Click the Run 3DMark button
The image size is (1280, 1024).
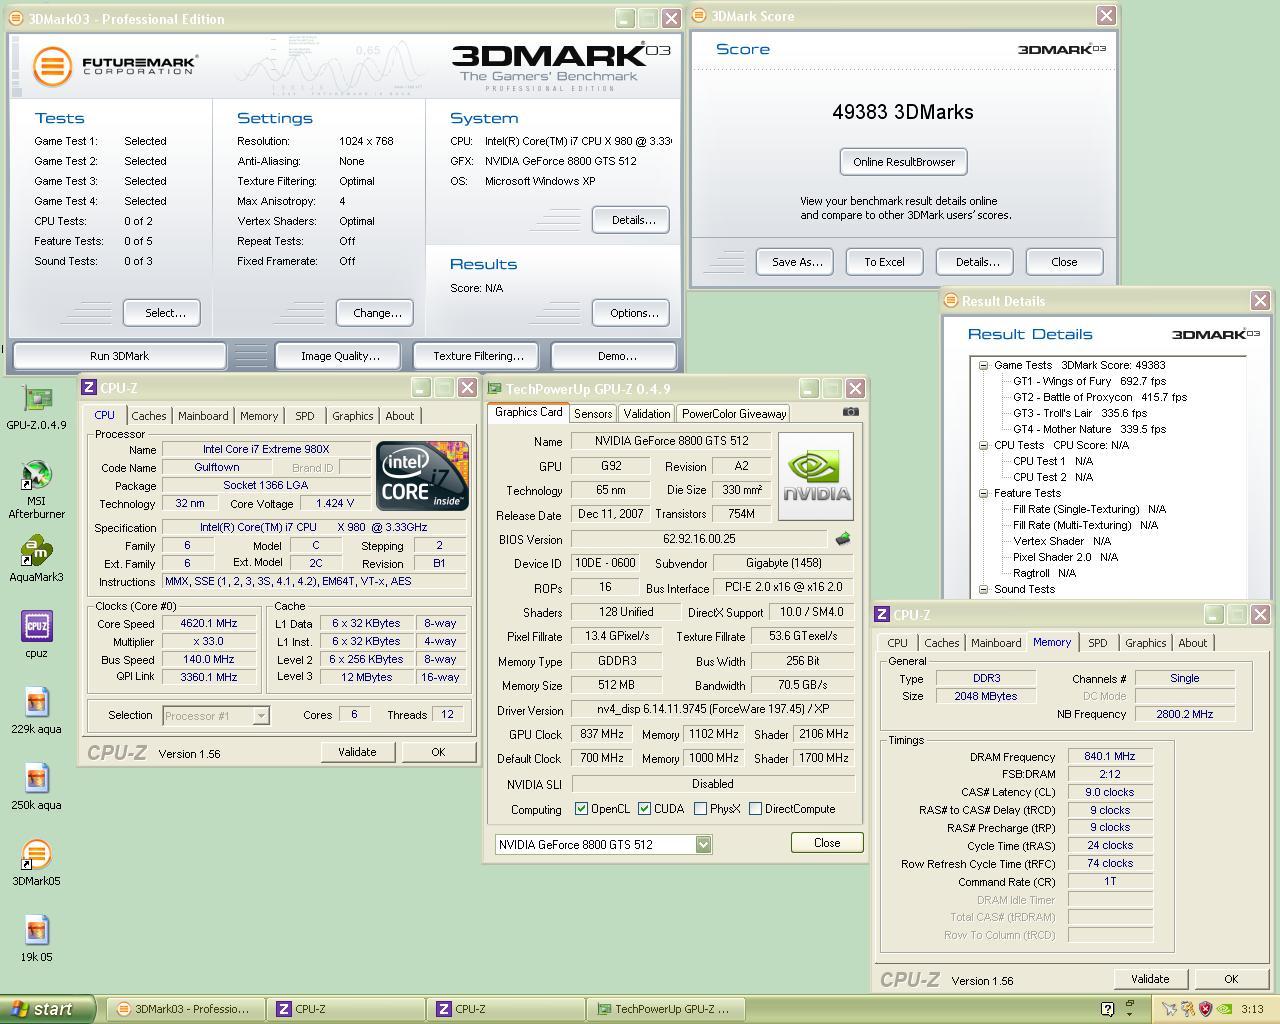click(x=119, y=356)
